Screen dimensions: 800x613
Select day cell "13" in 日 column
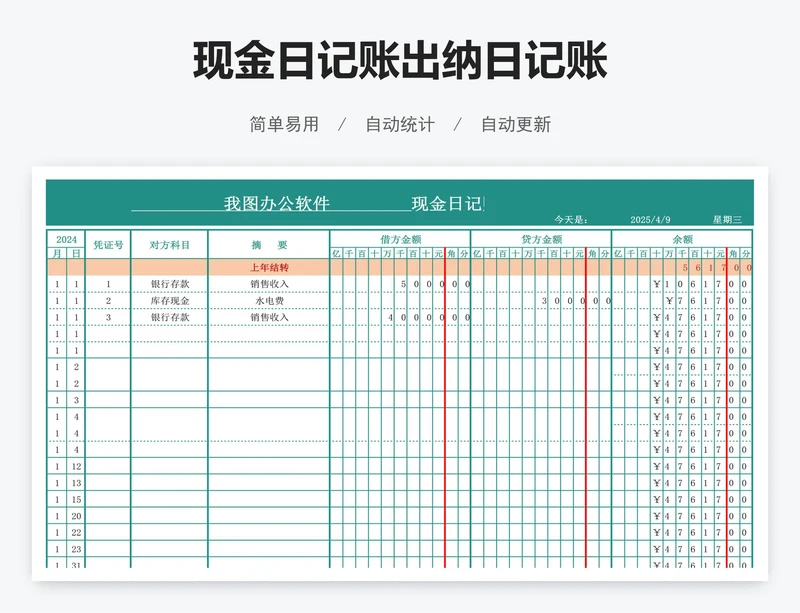[76, 483]
